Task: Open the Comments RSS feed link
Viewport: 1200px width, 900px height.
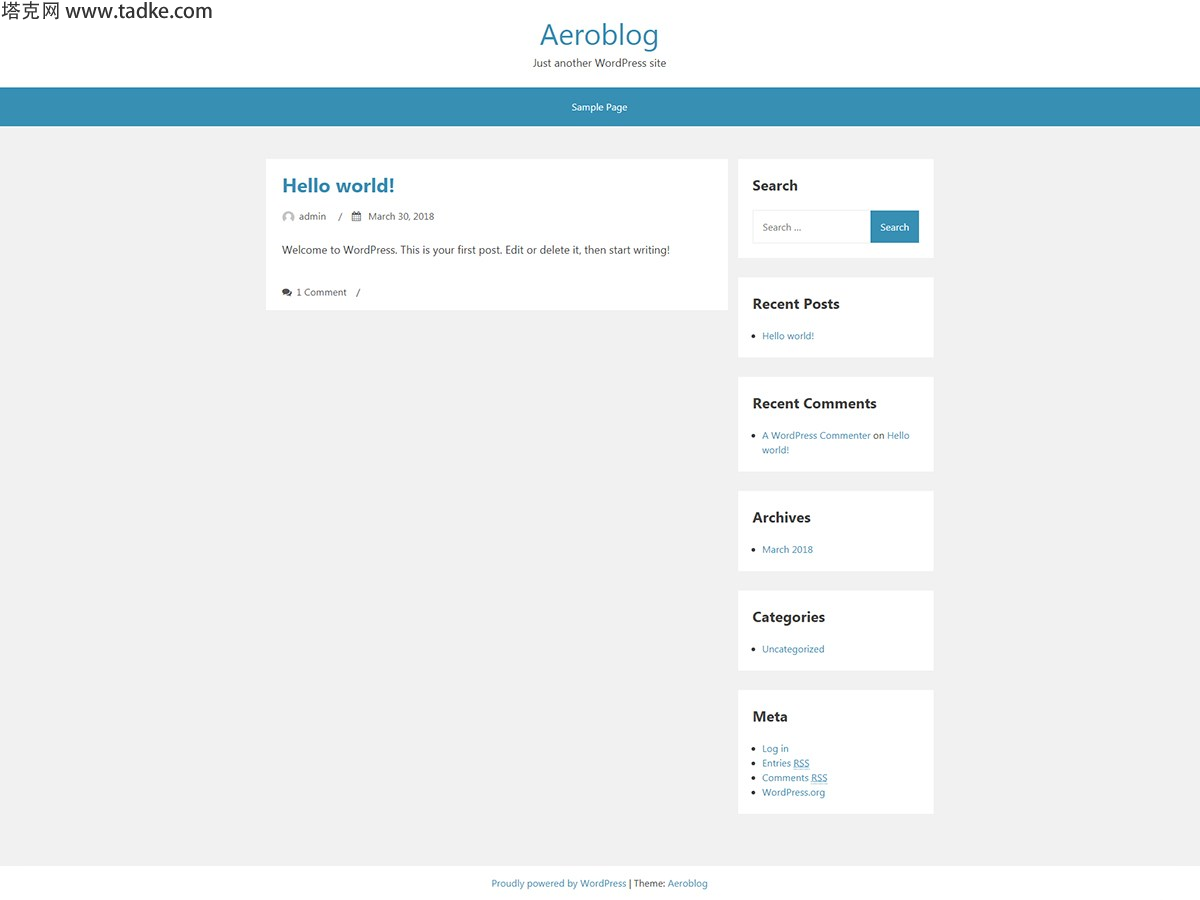Action: click(x=794, y=778)
